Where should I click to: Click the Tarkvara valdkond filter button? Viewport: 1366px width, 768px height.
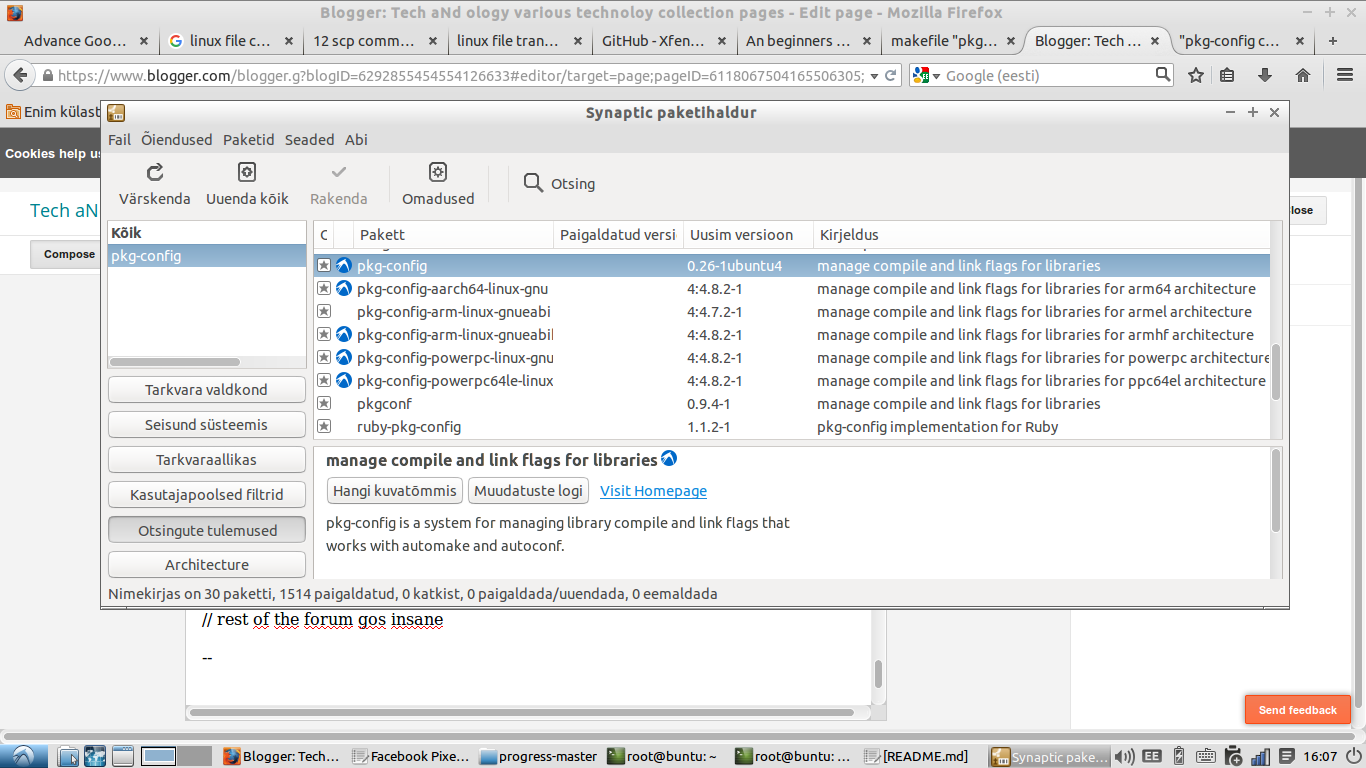pyautogui.click(x=206, y=389)
